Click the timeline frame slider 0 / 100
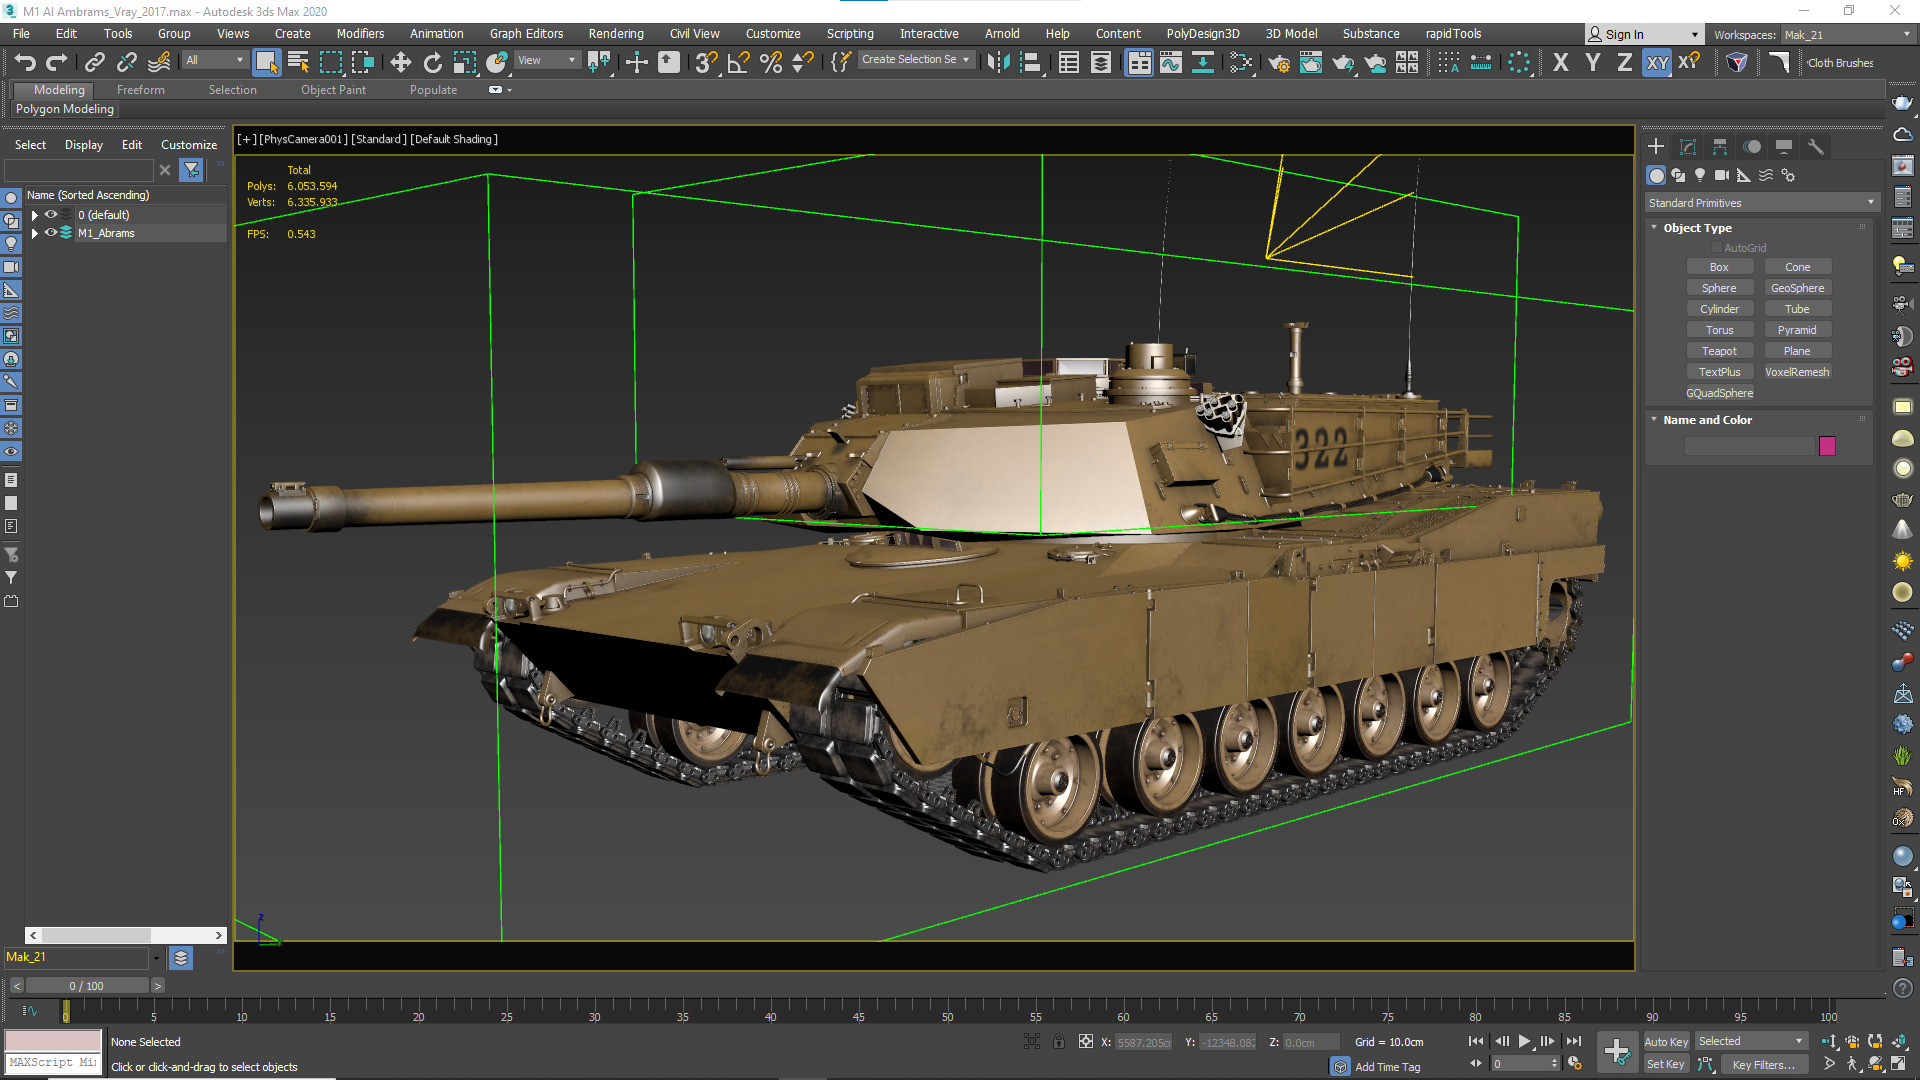 (86, 986)
